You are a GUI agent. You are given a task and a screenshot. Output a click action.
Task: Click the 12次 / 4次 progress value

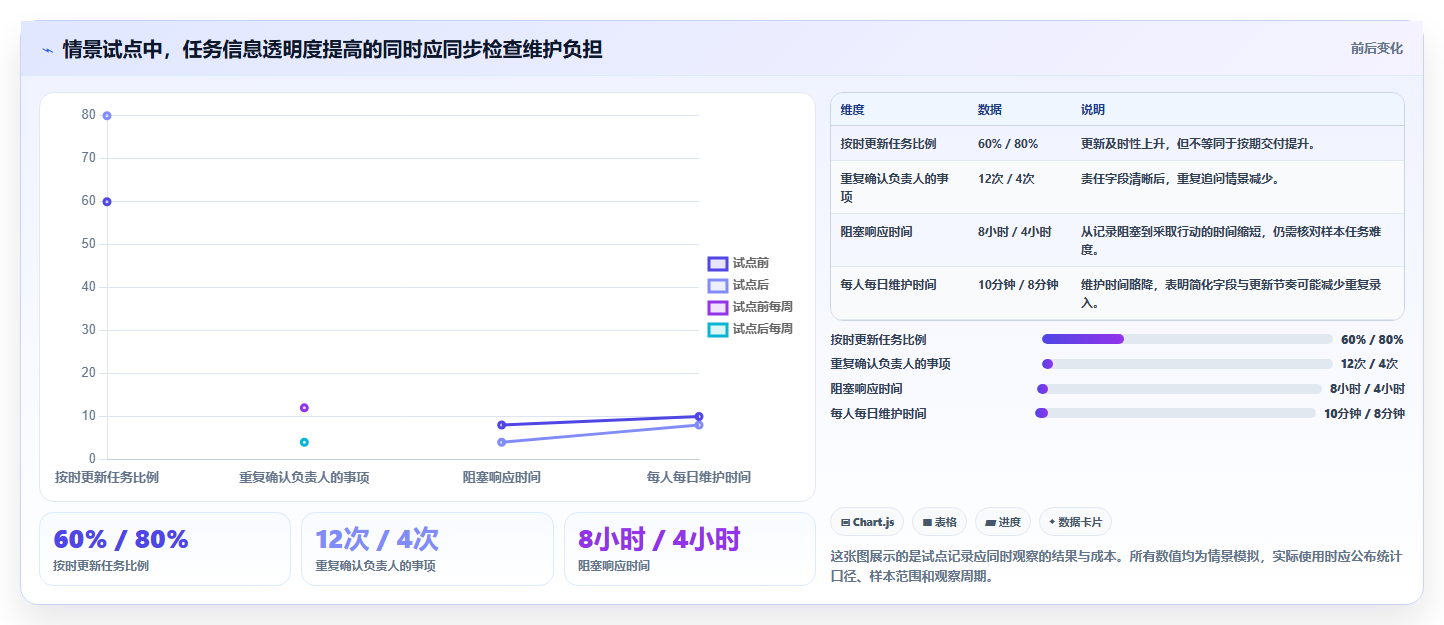[1369, 364]
